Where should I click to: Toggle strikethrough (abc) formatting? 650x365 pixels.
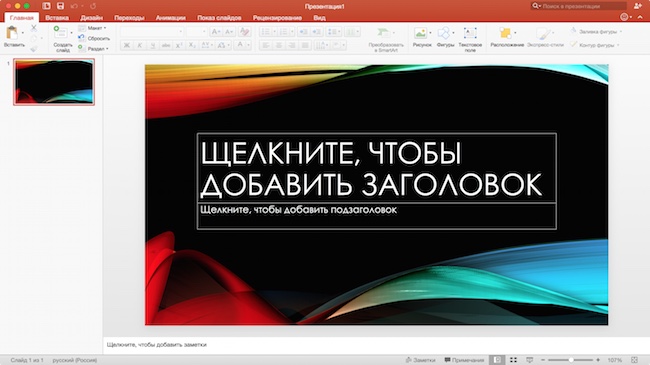pos(166,45)
